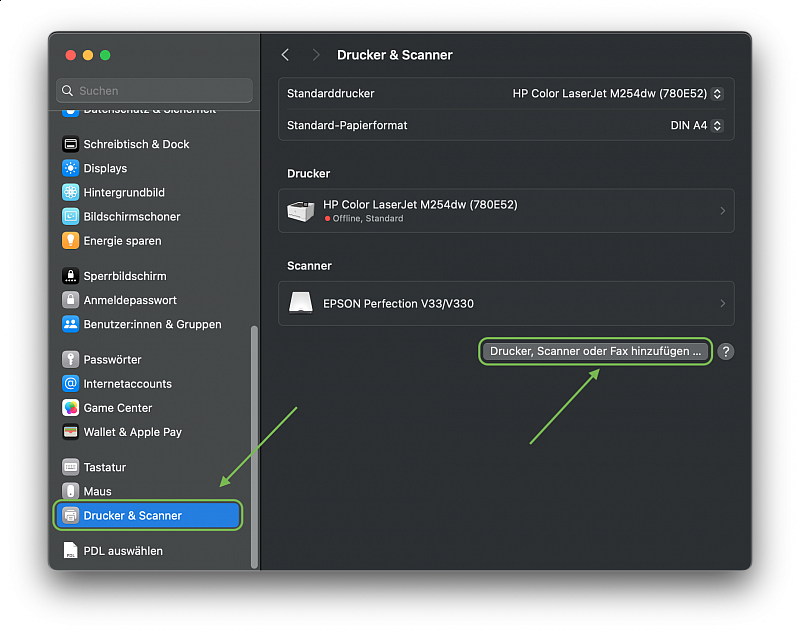Click the Schreibtisch & Dock sidebar icon
This screenshot has width=800, height=635.
tap(70, 144)
